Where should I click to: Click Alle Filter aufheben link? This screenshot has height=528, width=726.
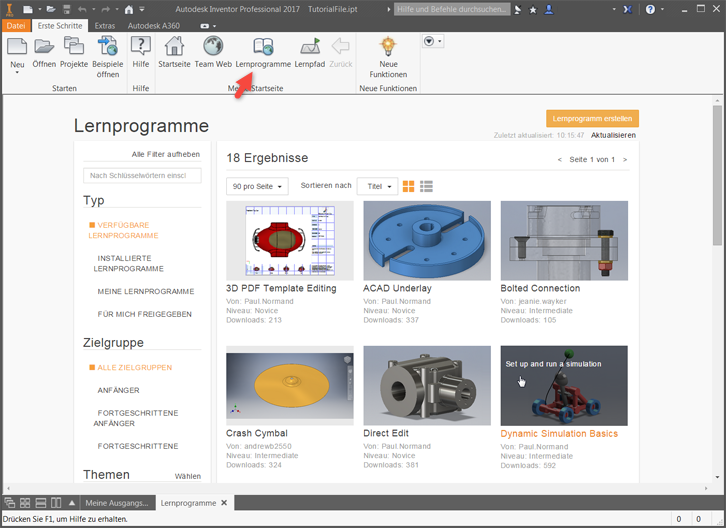pos(166,154)
